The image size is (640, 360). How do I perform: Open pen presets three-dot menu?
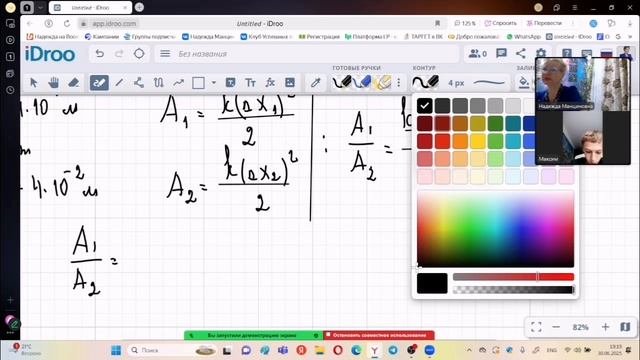tap(399, 83)
